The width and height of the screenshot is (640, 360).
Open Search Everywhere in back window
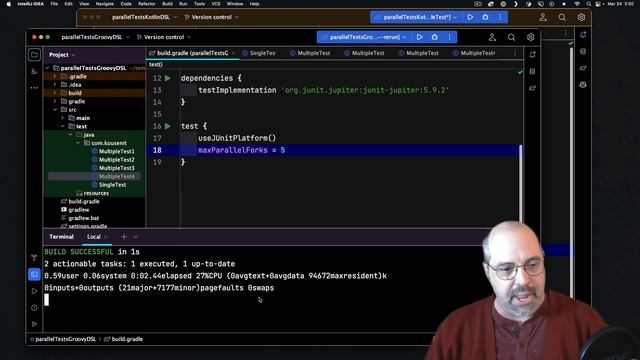(x=562, y=17)
